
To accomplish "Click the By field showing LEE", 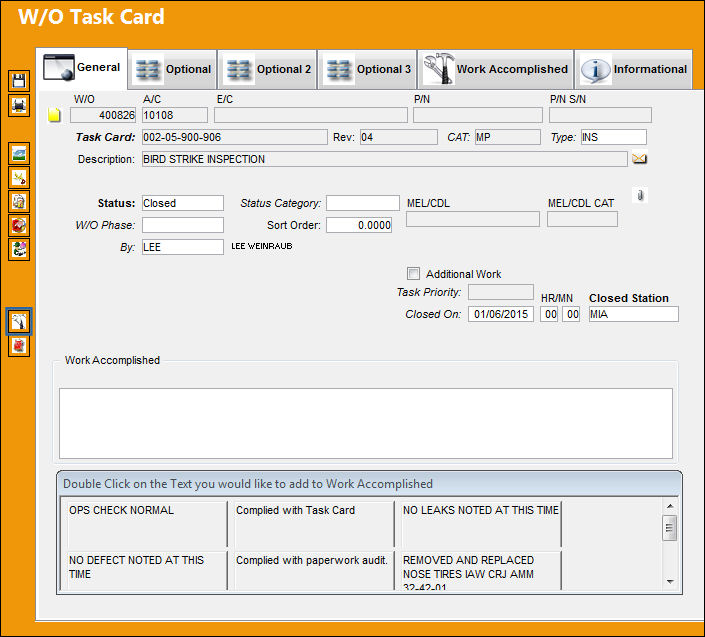I will pos(183,247).
